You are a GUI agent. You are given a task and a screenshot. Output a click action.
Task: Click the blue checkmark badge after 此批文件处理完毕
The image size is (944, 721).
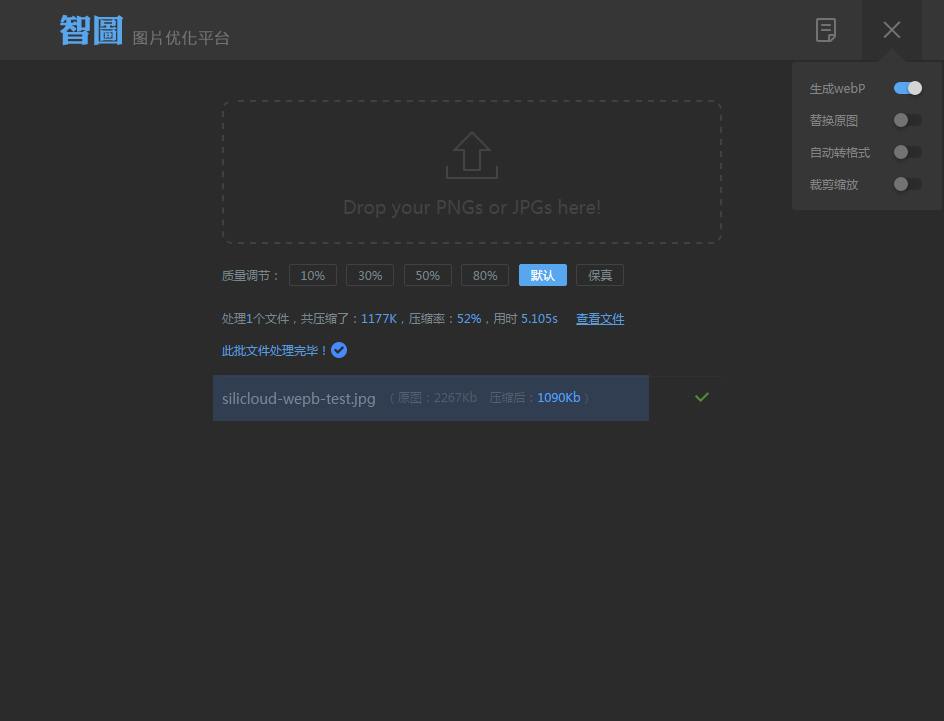(x=339, y=350)
